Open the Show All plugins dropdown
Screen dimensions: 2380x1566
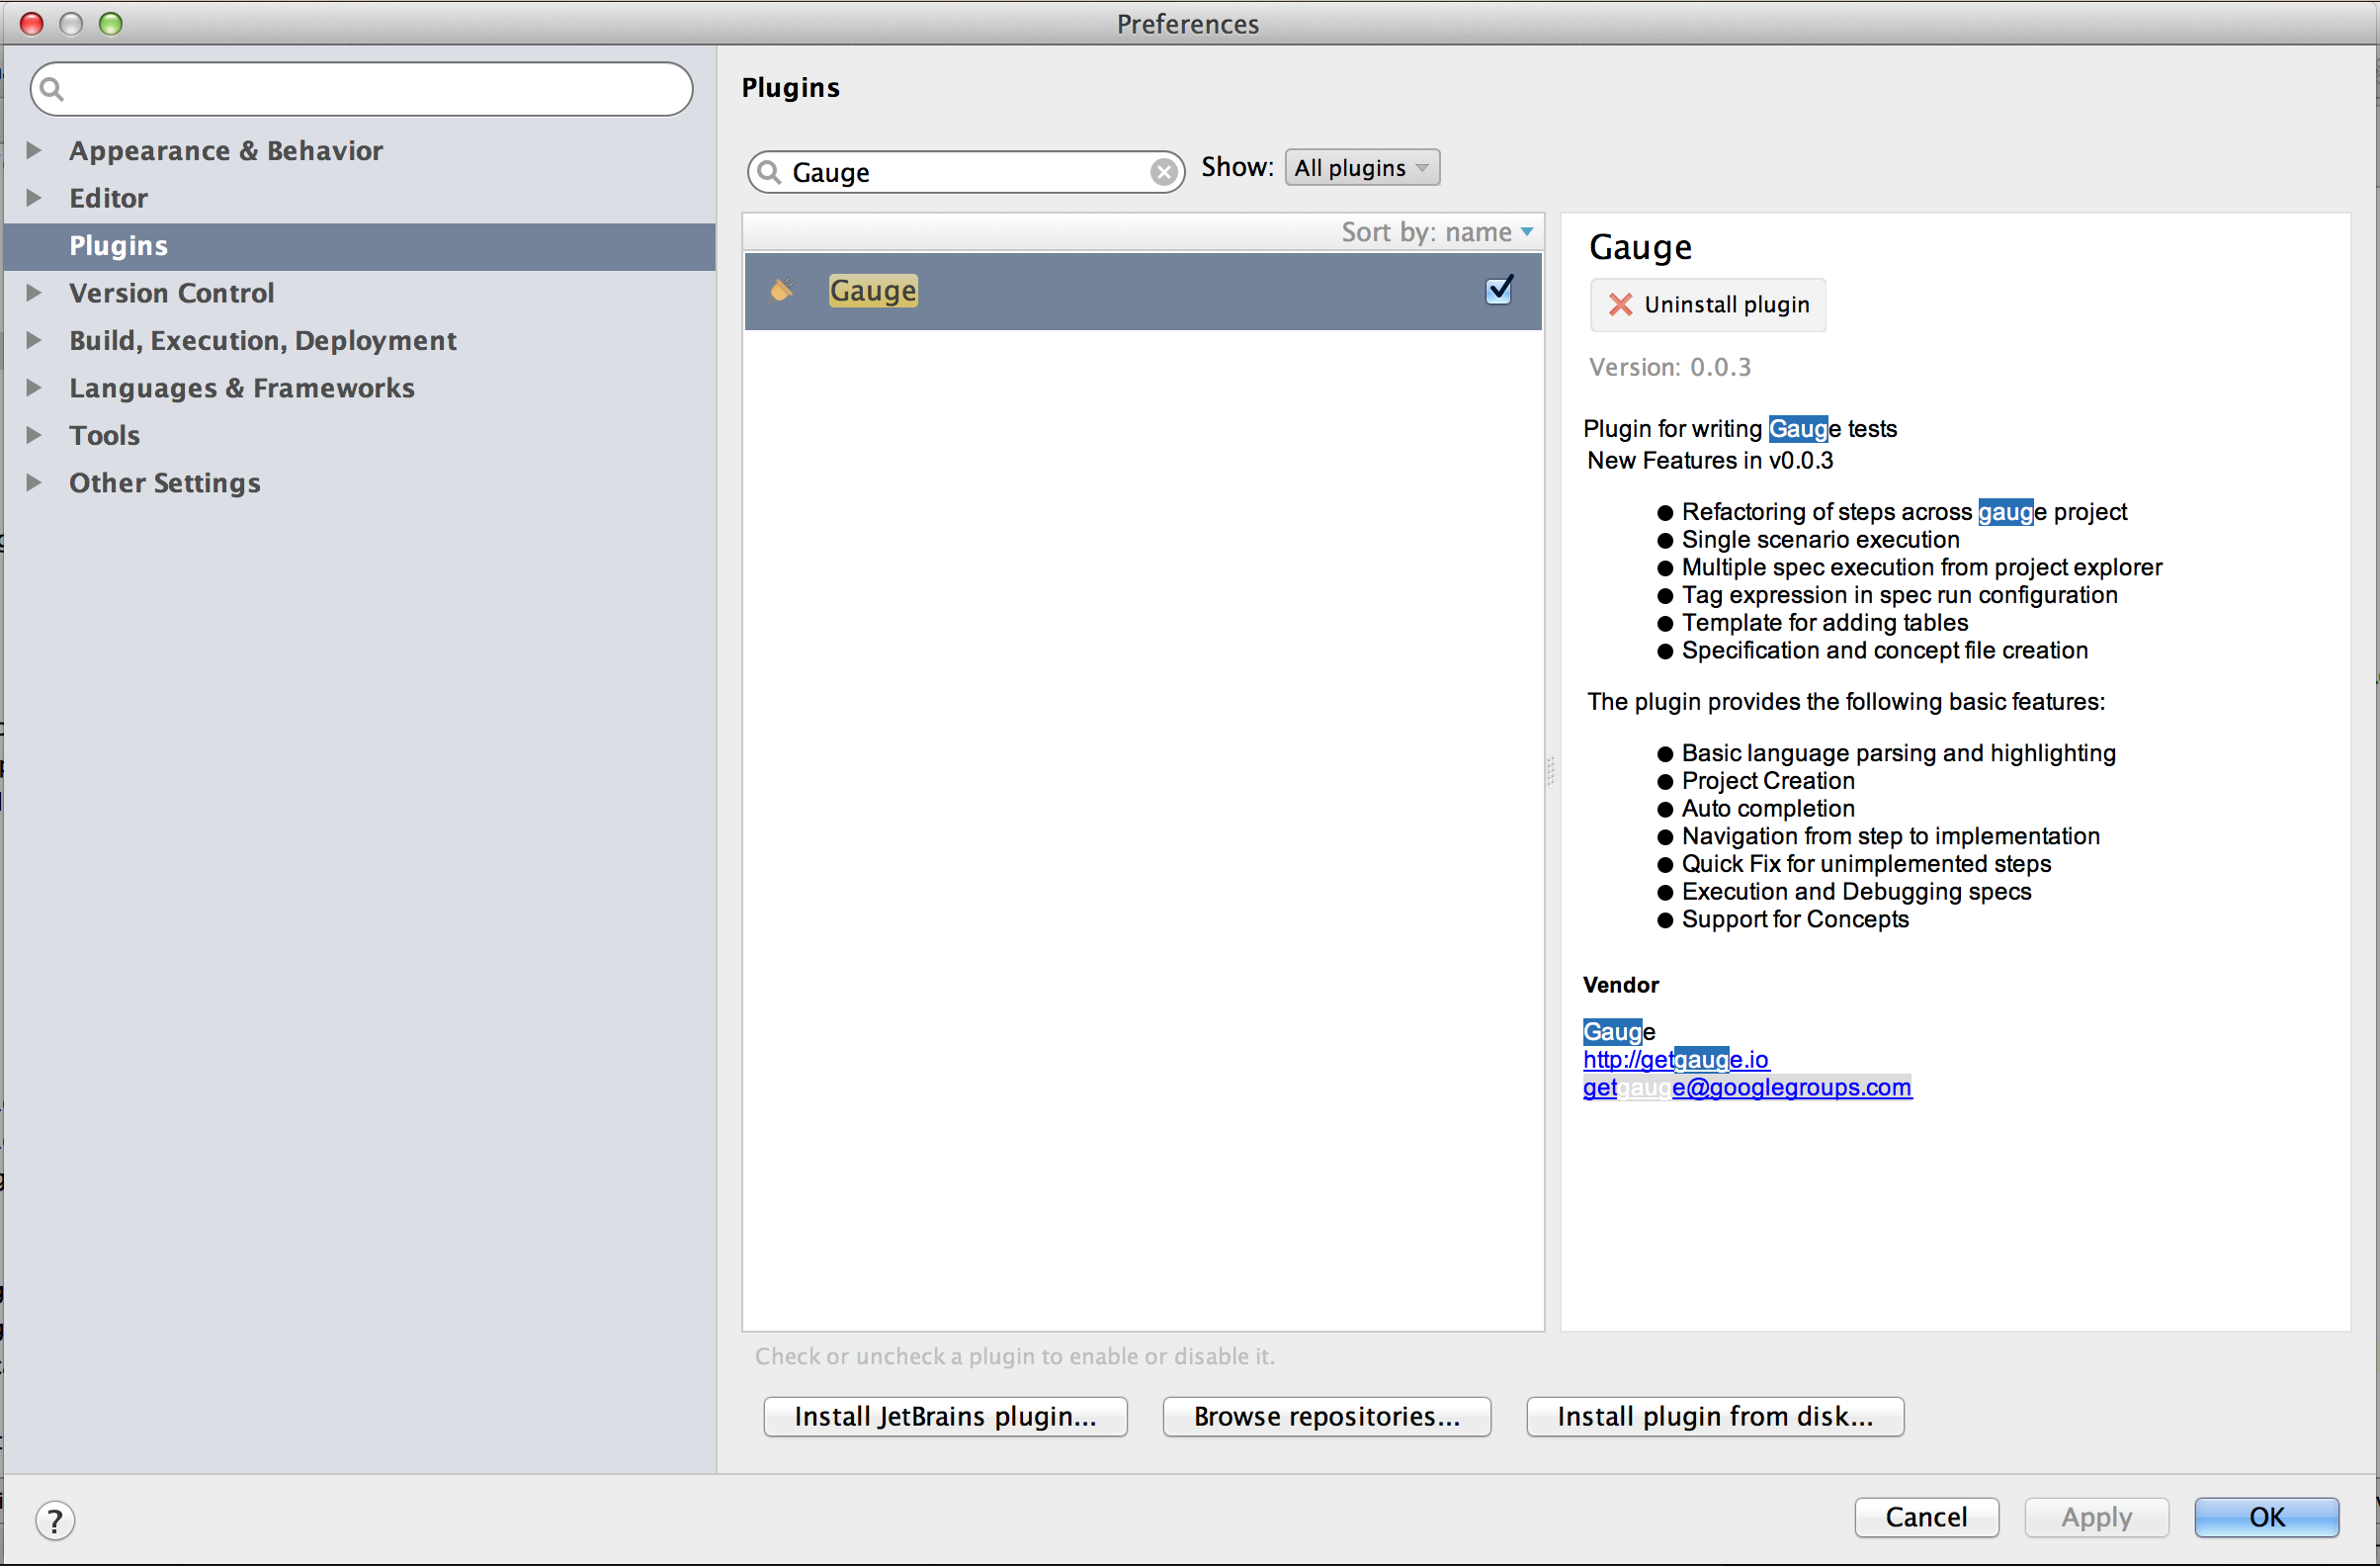click(x=1361, y=168)
